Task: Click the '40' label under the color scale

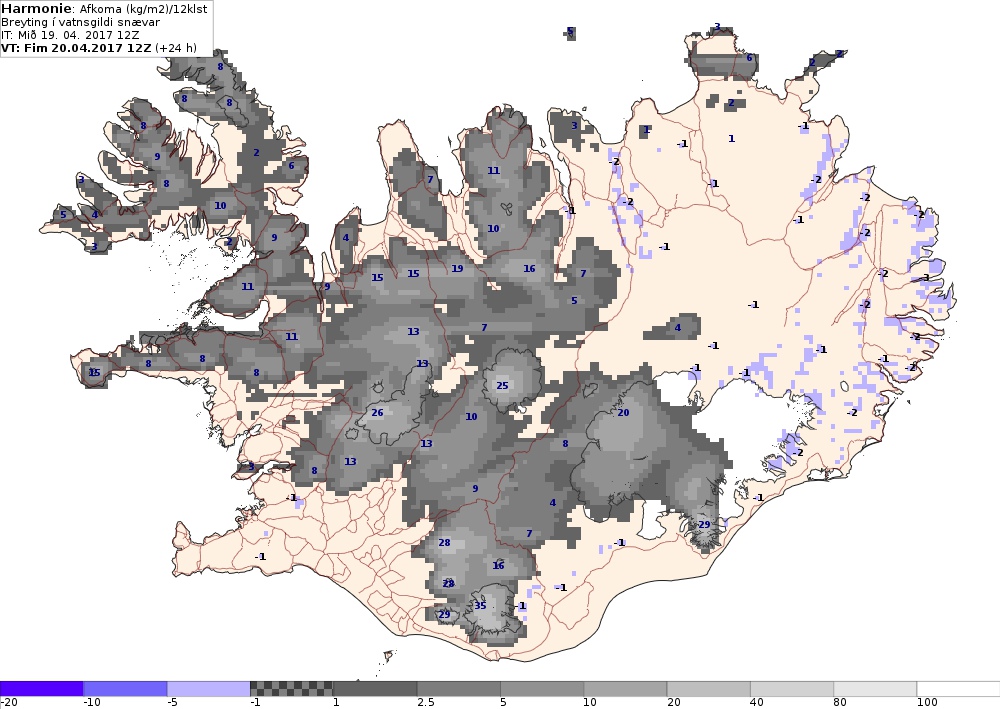Action: 758,703
